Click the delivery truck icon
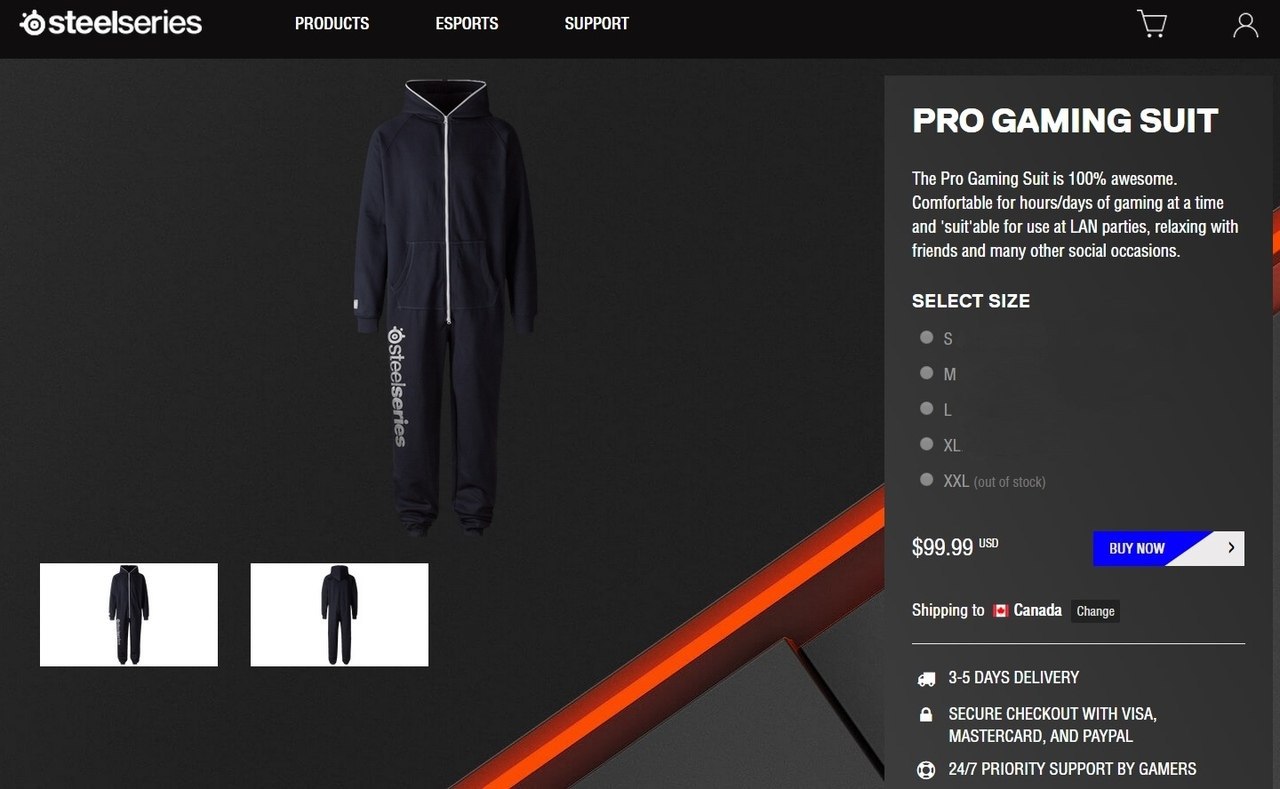The height and width of the screenshot is (789, 1280). click(926, 679)
